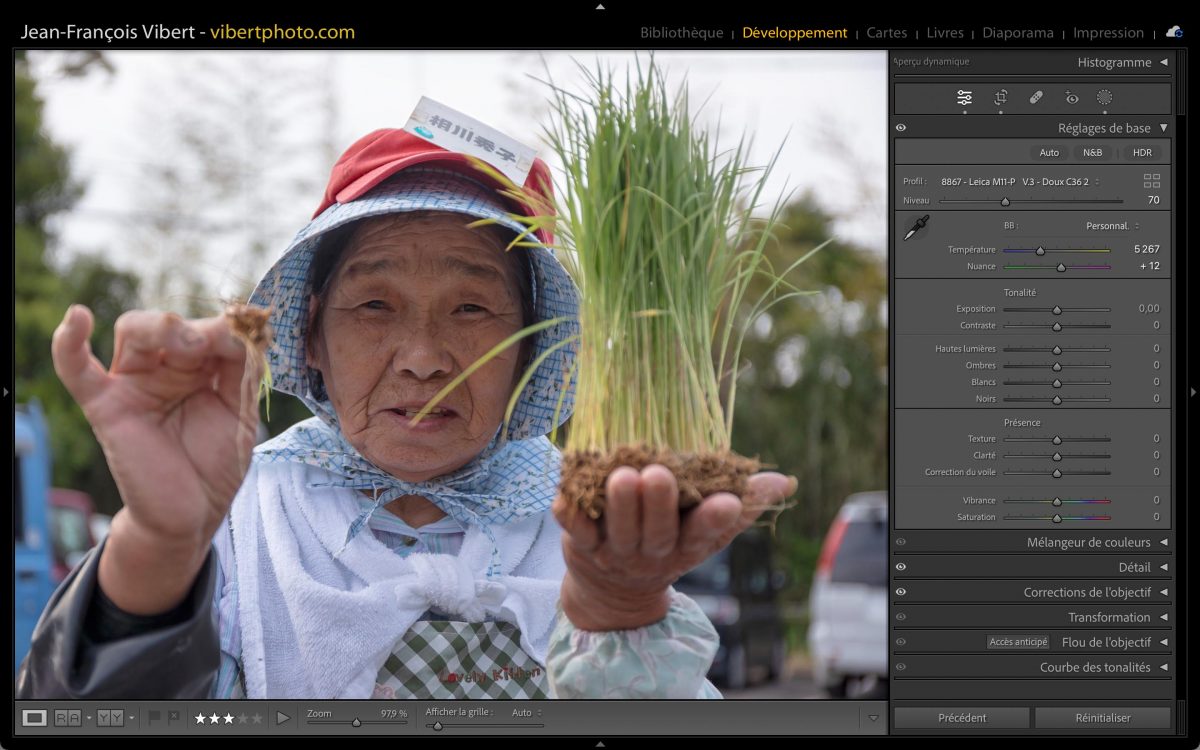This screenshot has width=1200, height=750.
Task: Open the Masking tool circle icon
Action: (x=1104, y=97)
